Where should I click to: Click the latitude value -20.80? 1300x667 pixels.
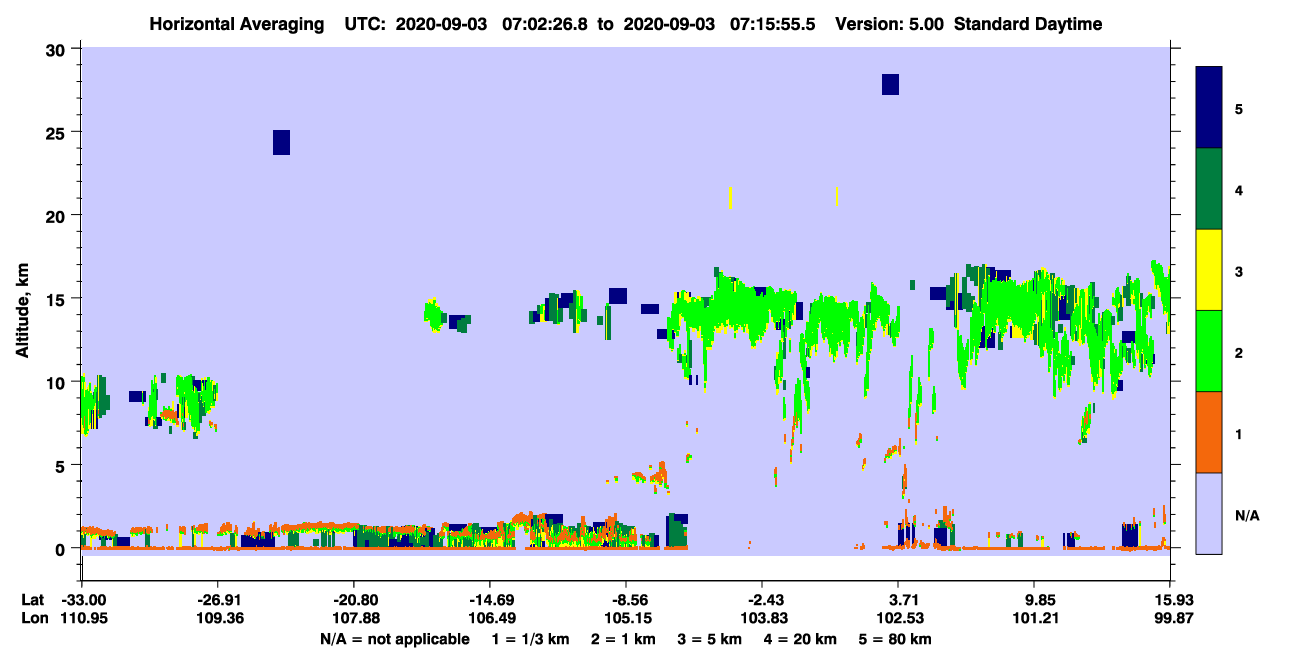[354, 600]
